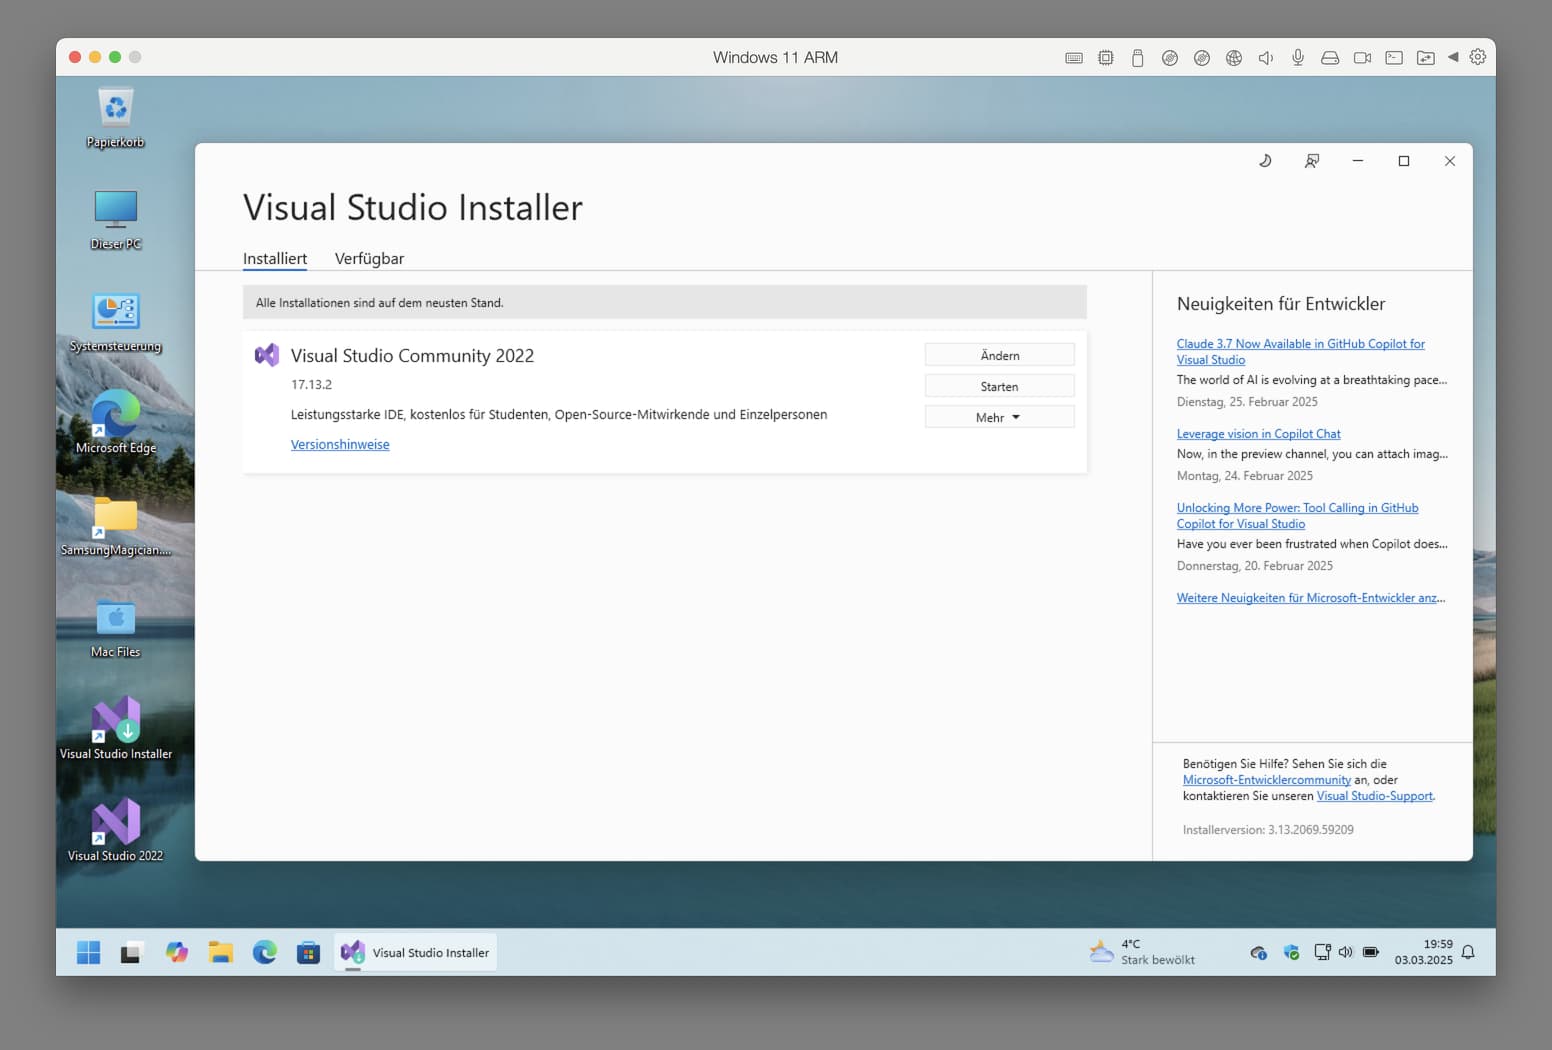Open Copilot from the taskbar

coord(177,953)
